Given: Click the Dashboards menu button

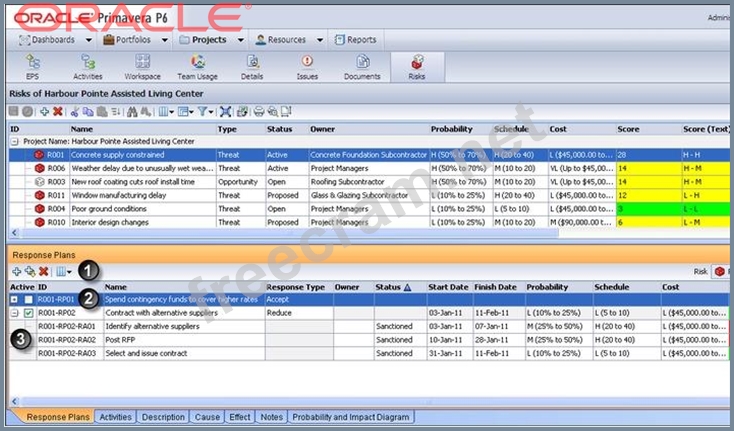Looking at the screenshot, I should (x=47, y=40).
